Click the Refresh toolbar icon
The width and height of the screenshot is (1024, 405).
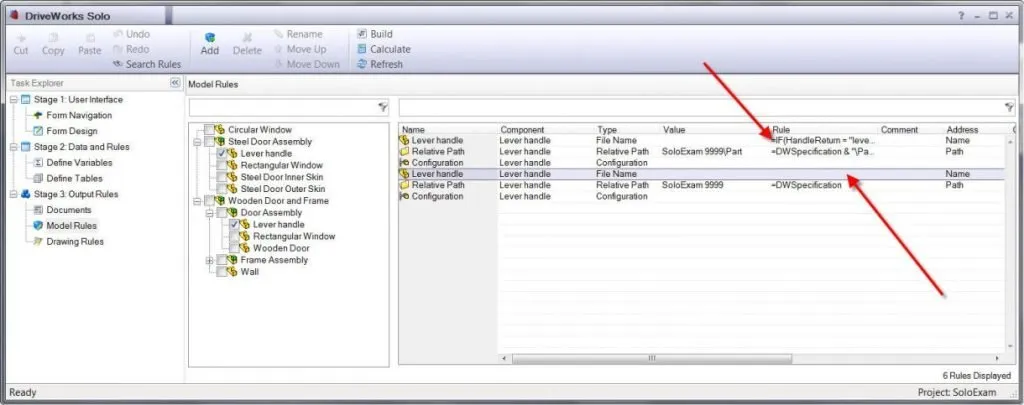[362, 64]
